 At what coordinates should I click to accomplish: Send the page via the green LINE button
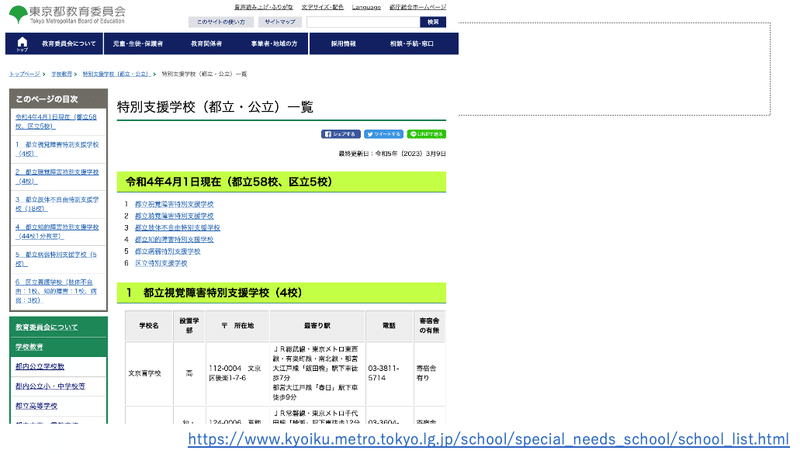(427, 134)
